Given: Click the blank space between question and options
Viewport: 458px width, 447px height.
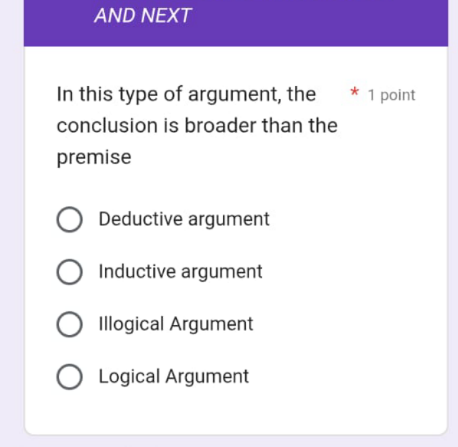Looking at the screenshot, I should point(236,187).
